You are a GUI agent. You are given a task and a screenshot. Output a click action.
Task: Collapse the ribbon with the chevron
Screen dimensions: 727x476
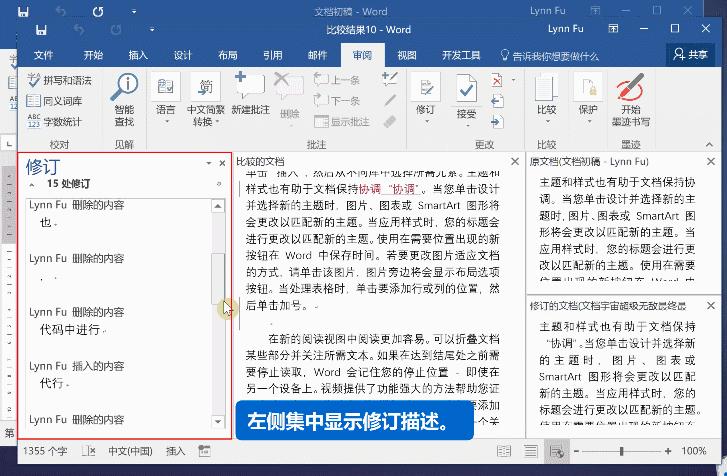[709, 145]
